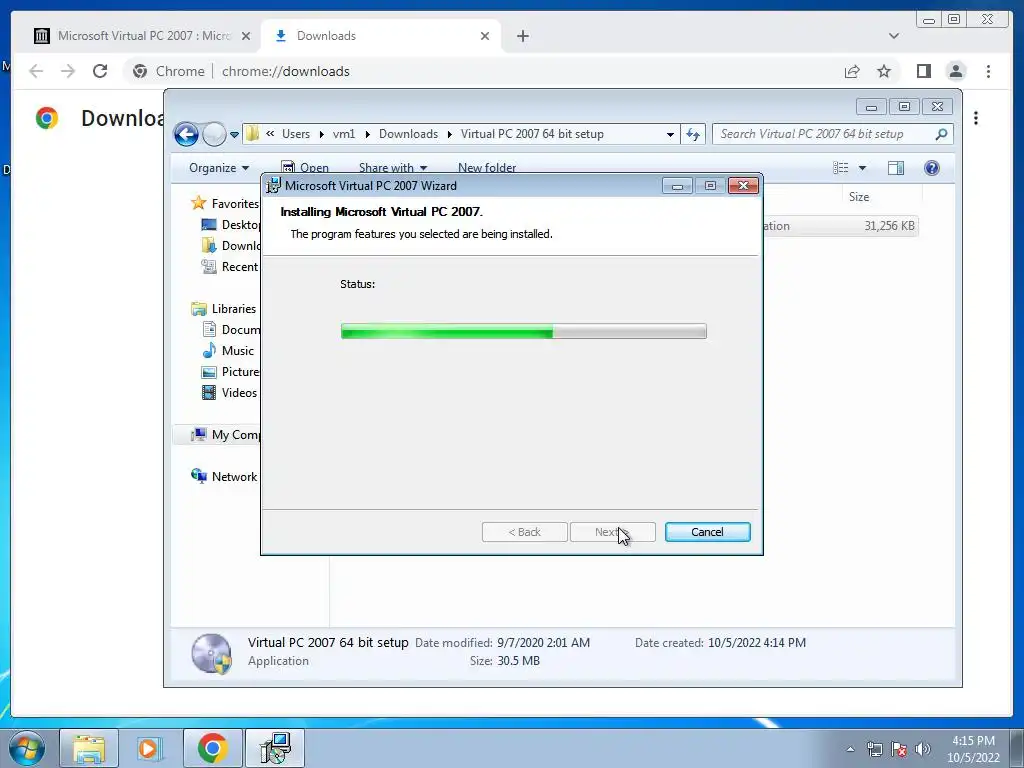The image size is (1024, 768).
Task: Open Documents library
Action: [231, 330]
